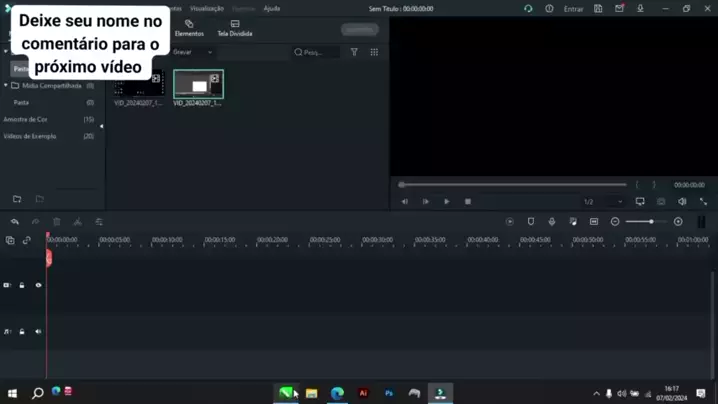Viewport: 718px width, 404px height.
Task: Click the add track icon
Action: pyautogui.click(x=10, y=240)
